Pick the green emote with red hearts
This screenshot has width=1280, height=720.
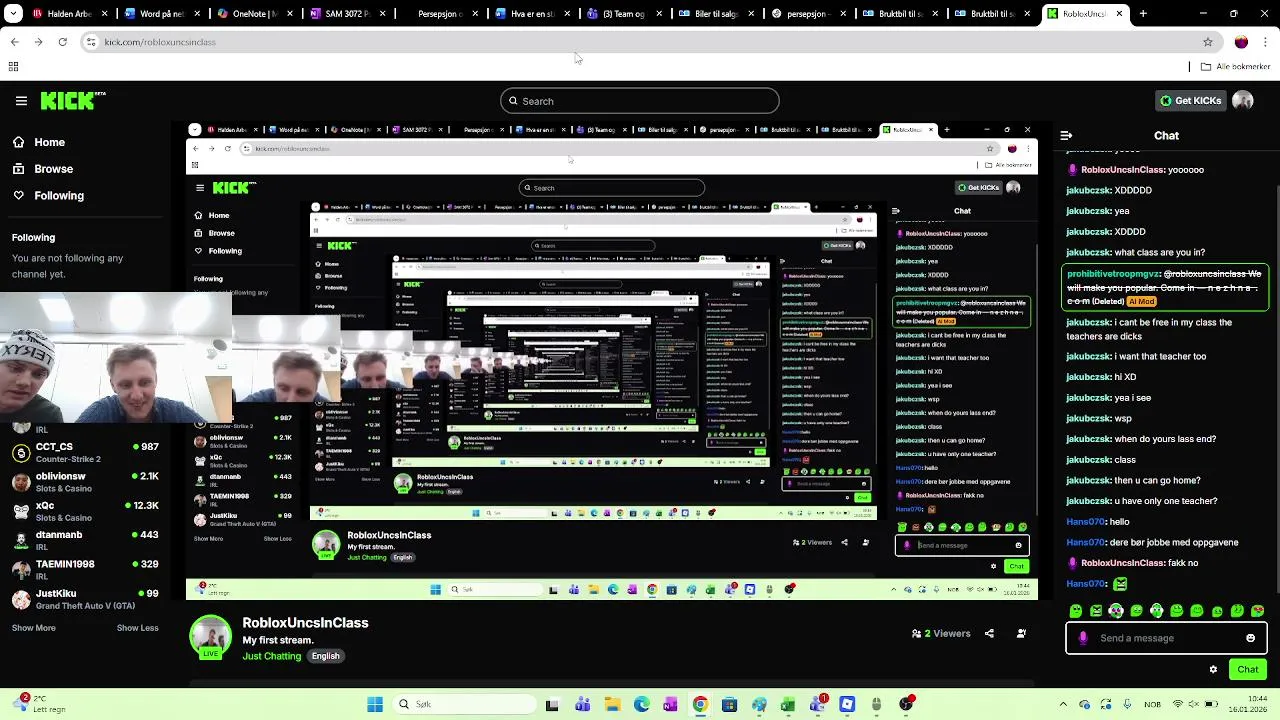pos(1257,610)
